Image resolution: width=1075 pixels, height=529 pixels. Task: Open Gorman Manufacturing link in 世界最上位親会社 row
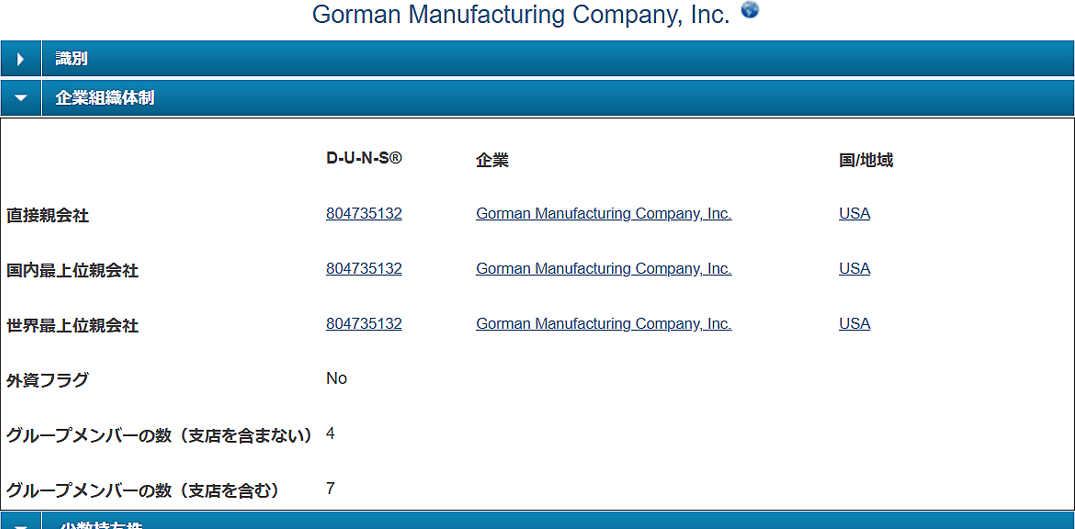click(603, 323)
